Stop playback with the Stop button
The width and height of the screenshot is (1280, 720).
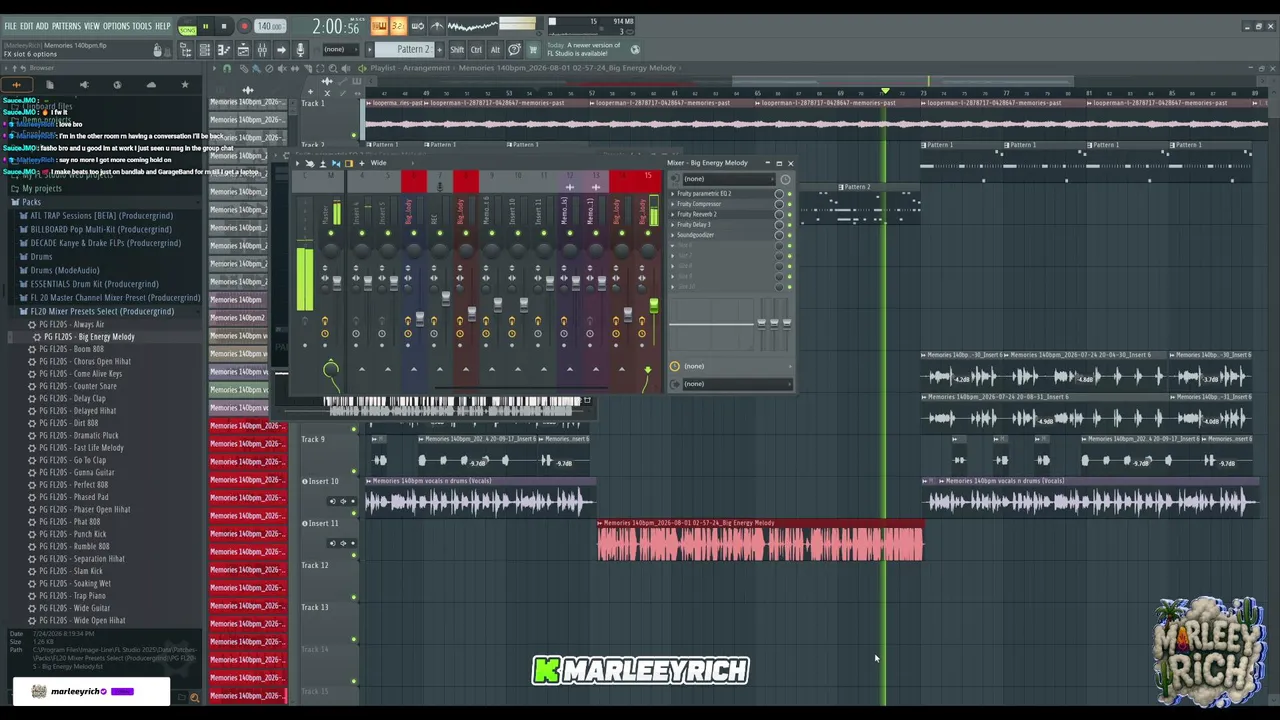point(224,26)
